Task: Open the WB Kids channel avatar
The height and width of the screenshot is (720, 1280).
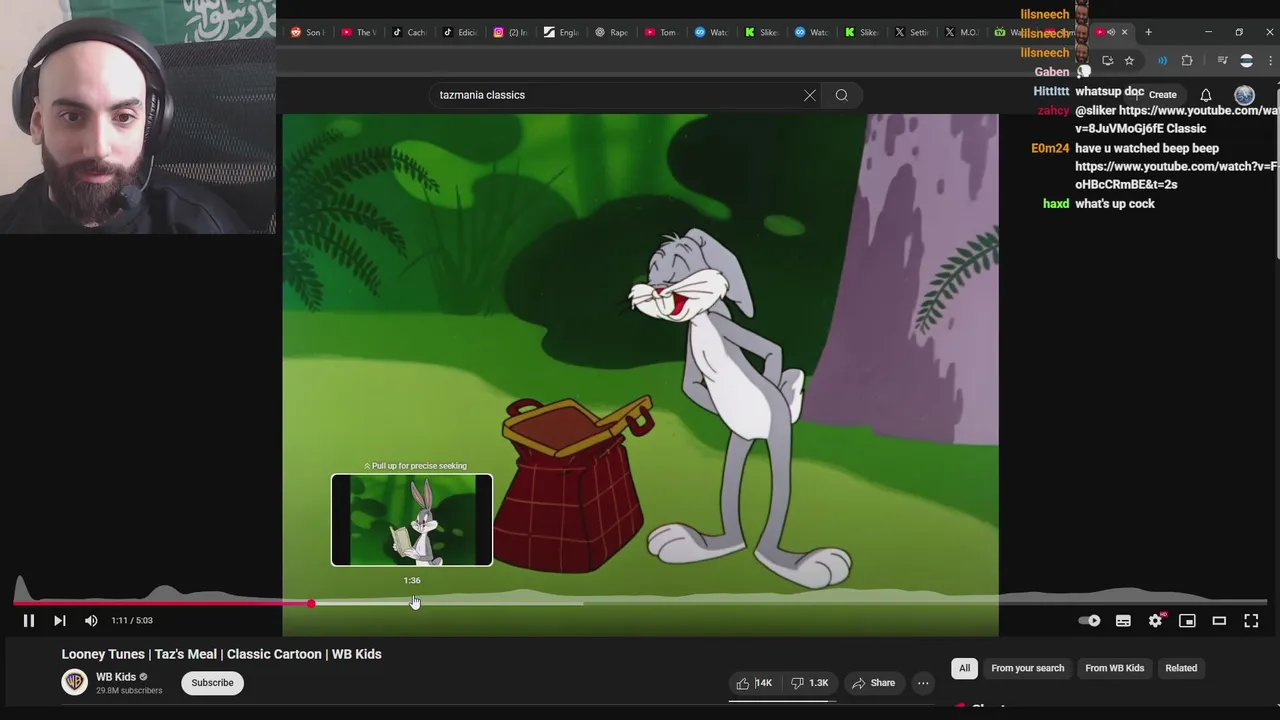Action: tap(75, 683)
